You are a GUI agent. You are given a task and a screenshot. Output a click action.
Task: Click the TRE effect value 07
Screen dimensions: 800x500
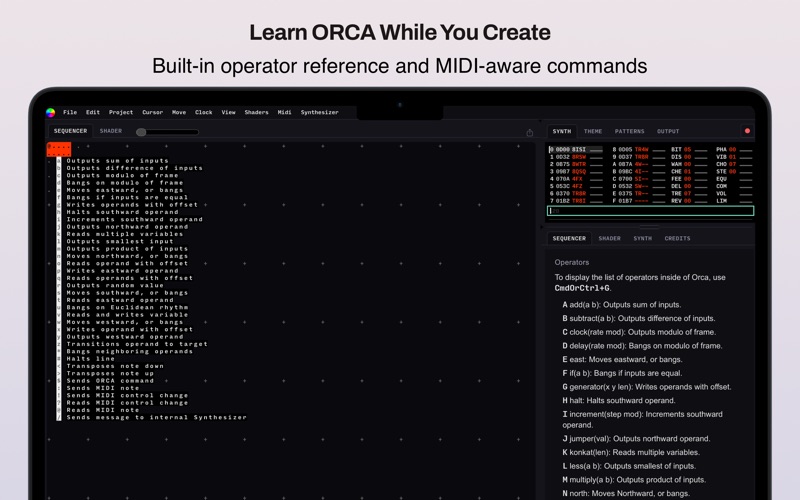687,194
